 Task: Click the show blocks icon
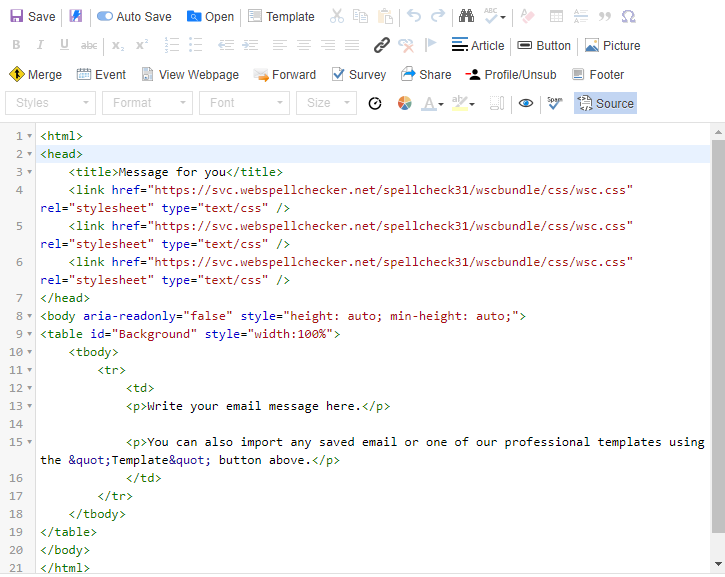coord(497,103)
